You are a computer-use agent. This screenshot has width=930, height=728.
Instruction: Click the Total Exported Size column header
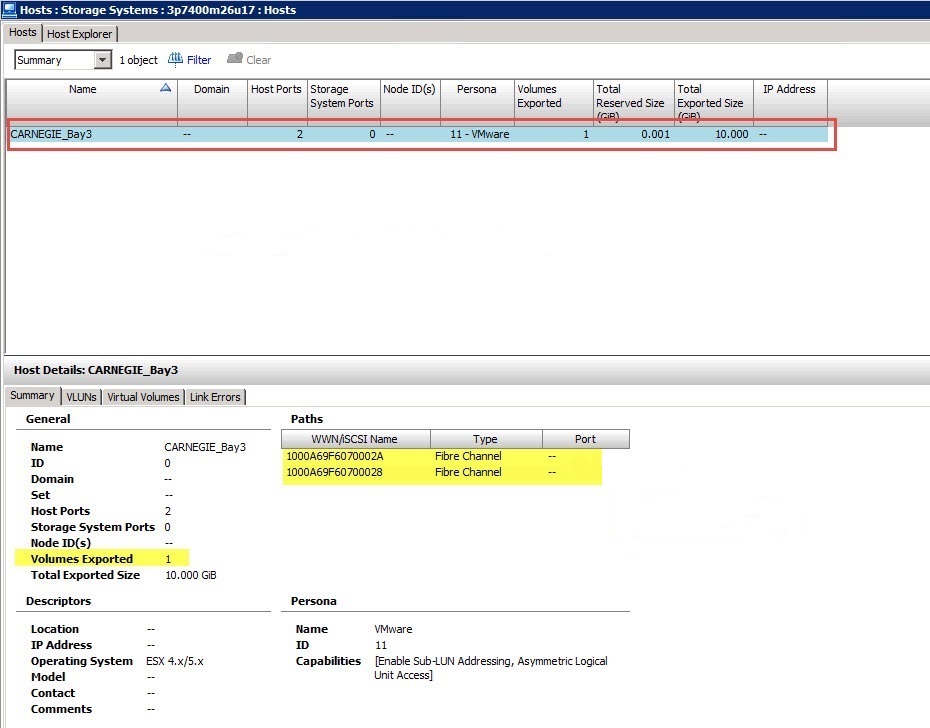click(714, 96)
